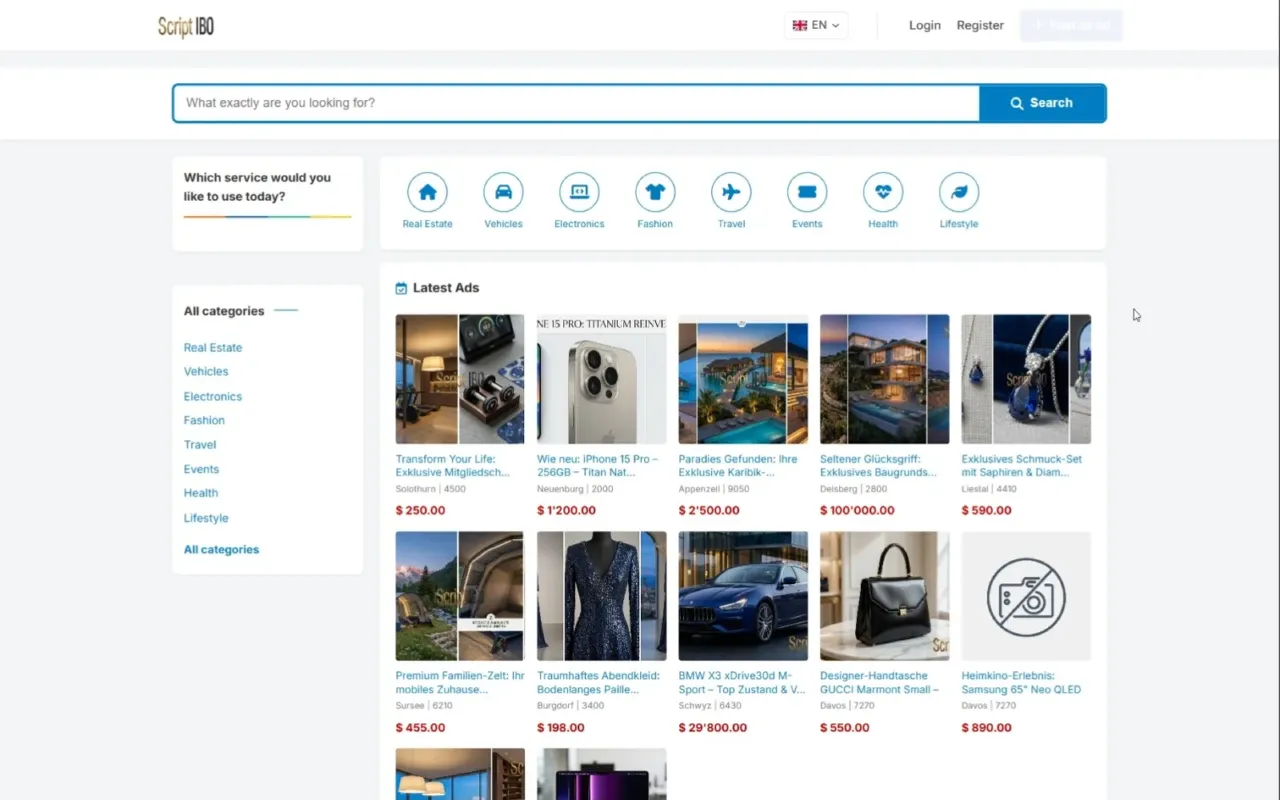Select the Vehicles car icon
The width and height of the screenshot is (1280, 800).
[503, 192]
